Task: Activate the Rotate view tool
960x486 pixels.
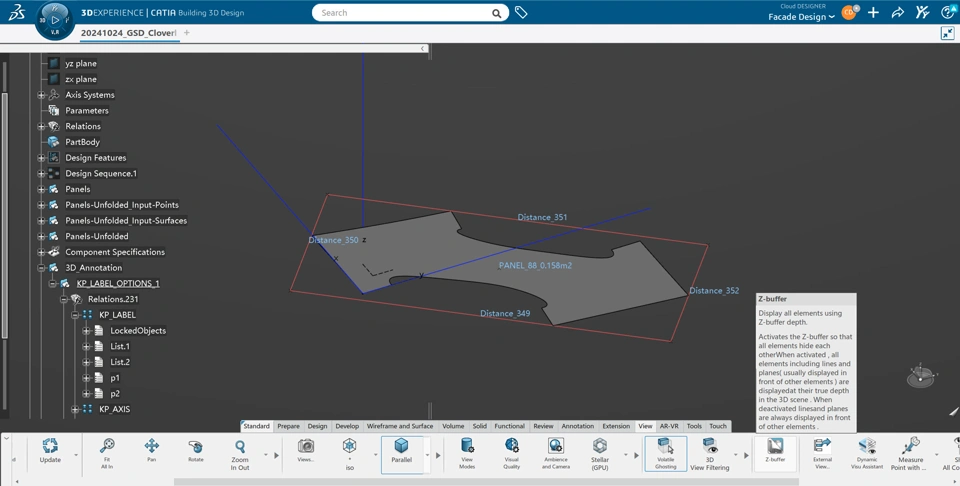Action: pyautogui.click(x=195, y=446)
